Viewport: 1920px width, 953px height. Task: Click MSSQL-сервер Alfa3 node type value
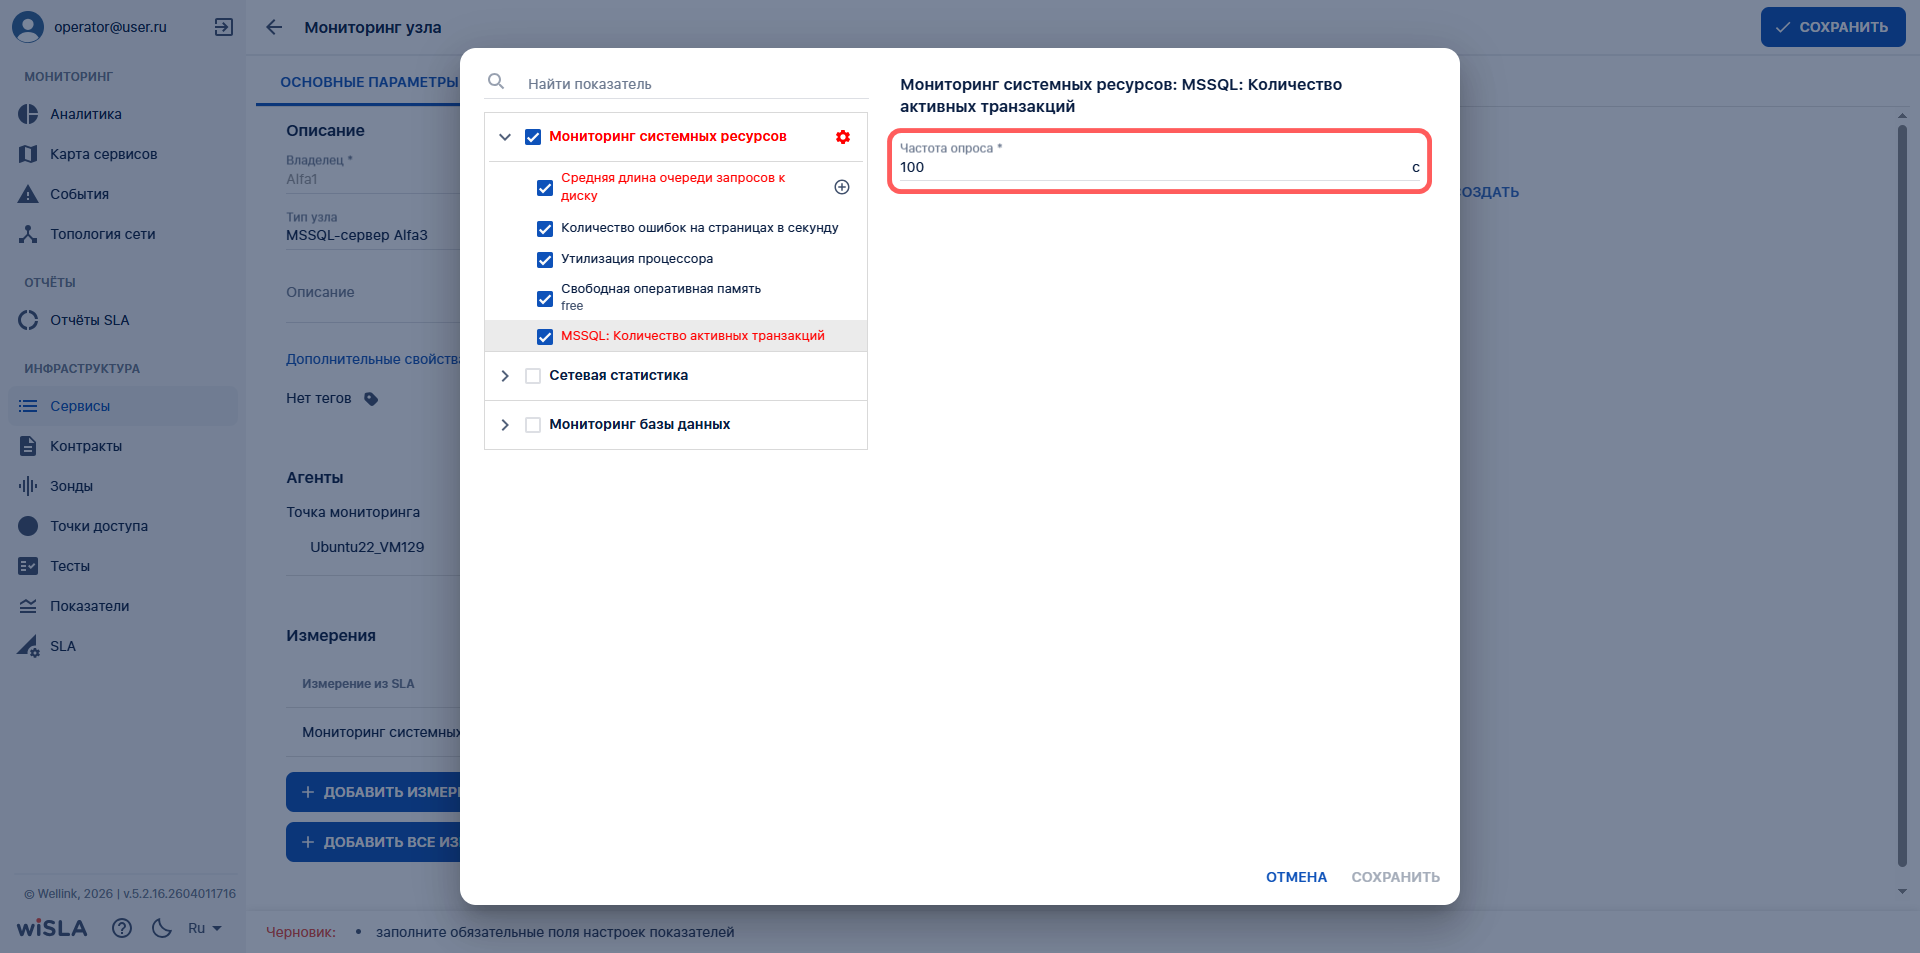(x=357, y=235)
